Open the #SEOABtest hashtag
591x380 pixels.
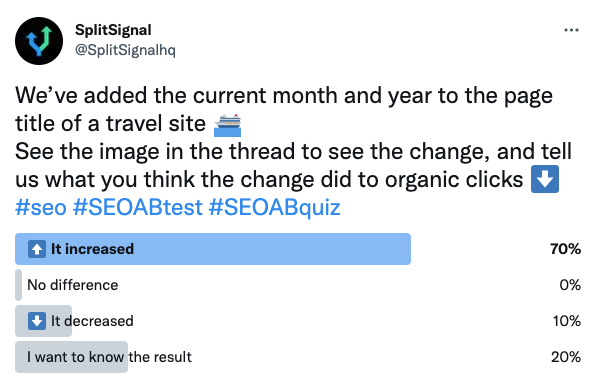click(x=138, y=207)
